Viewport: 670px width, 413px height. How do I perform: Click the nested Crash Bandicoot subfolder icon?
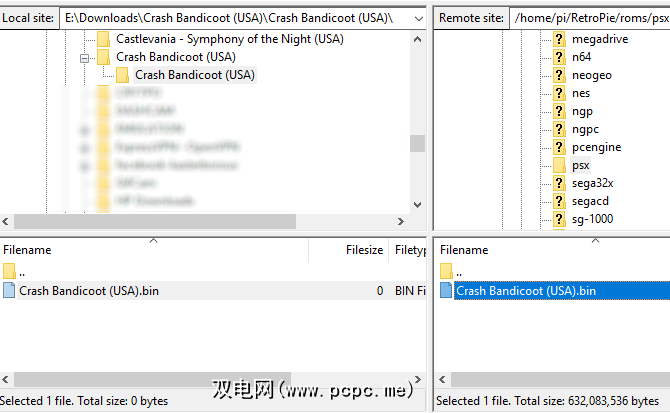(x=122, y=75)
